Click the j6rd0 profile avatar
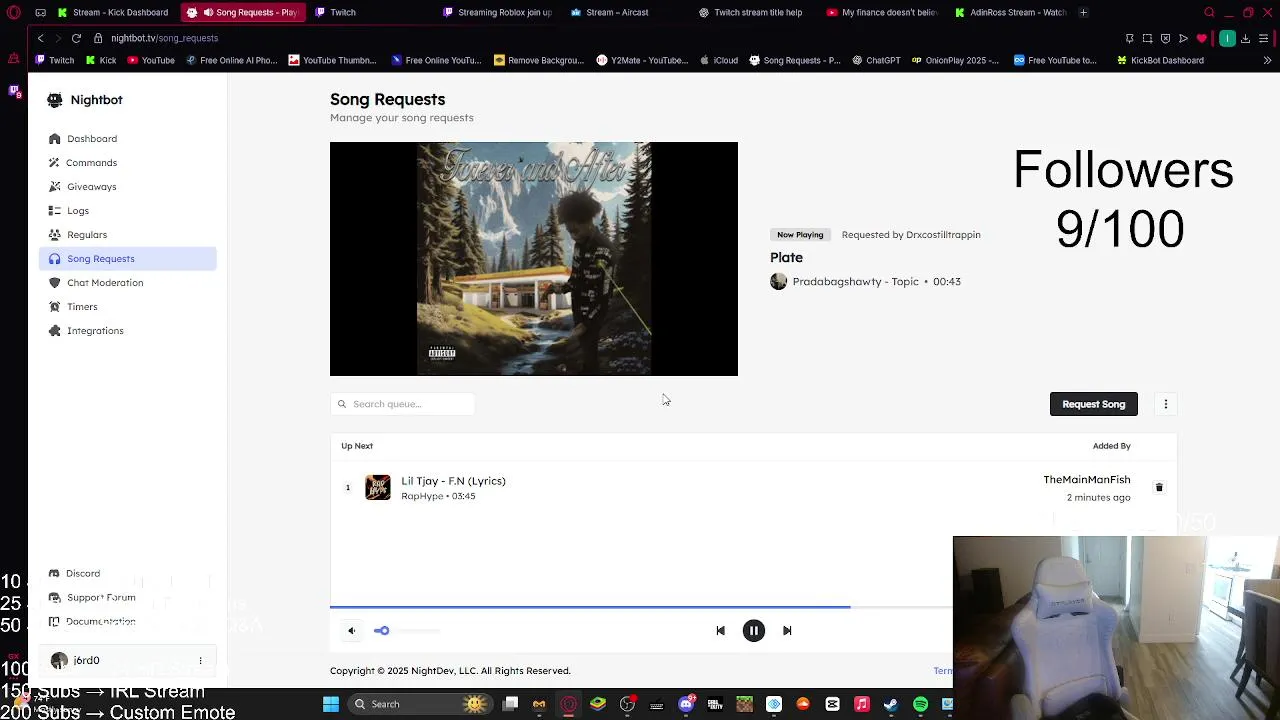The width and height of the screenshot is (1280, 720). pos(59,661)
